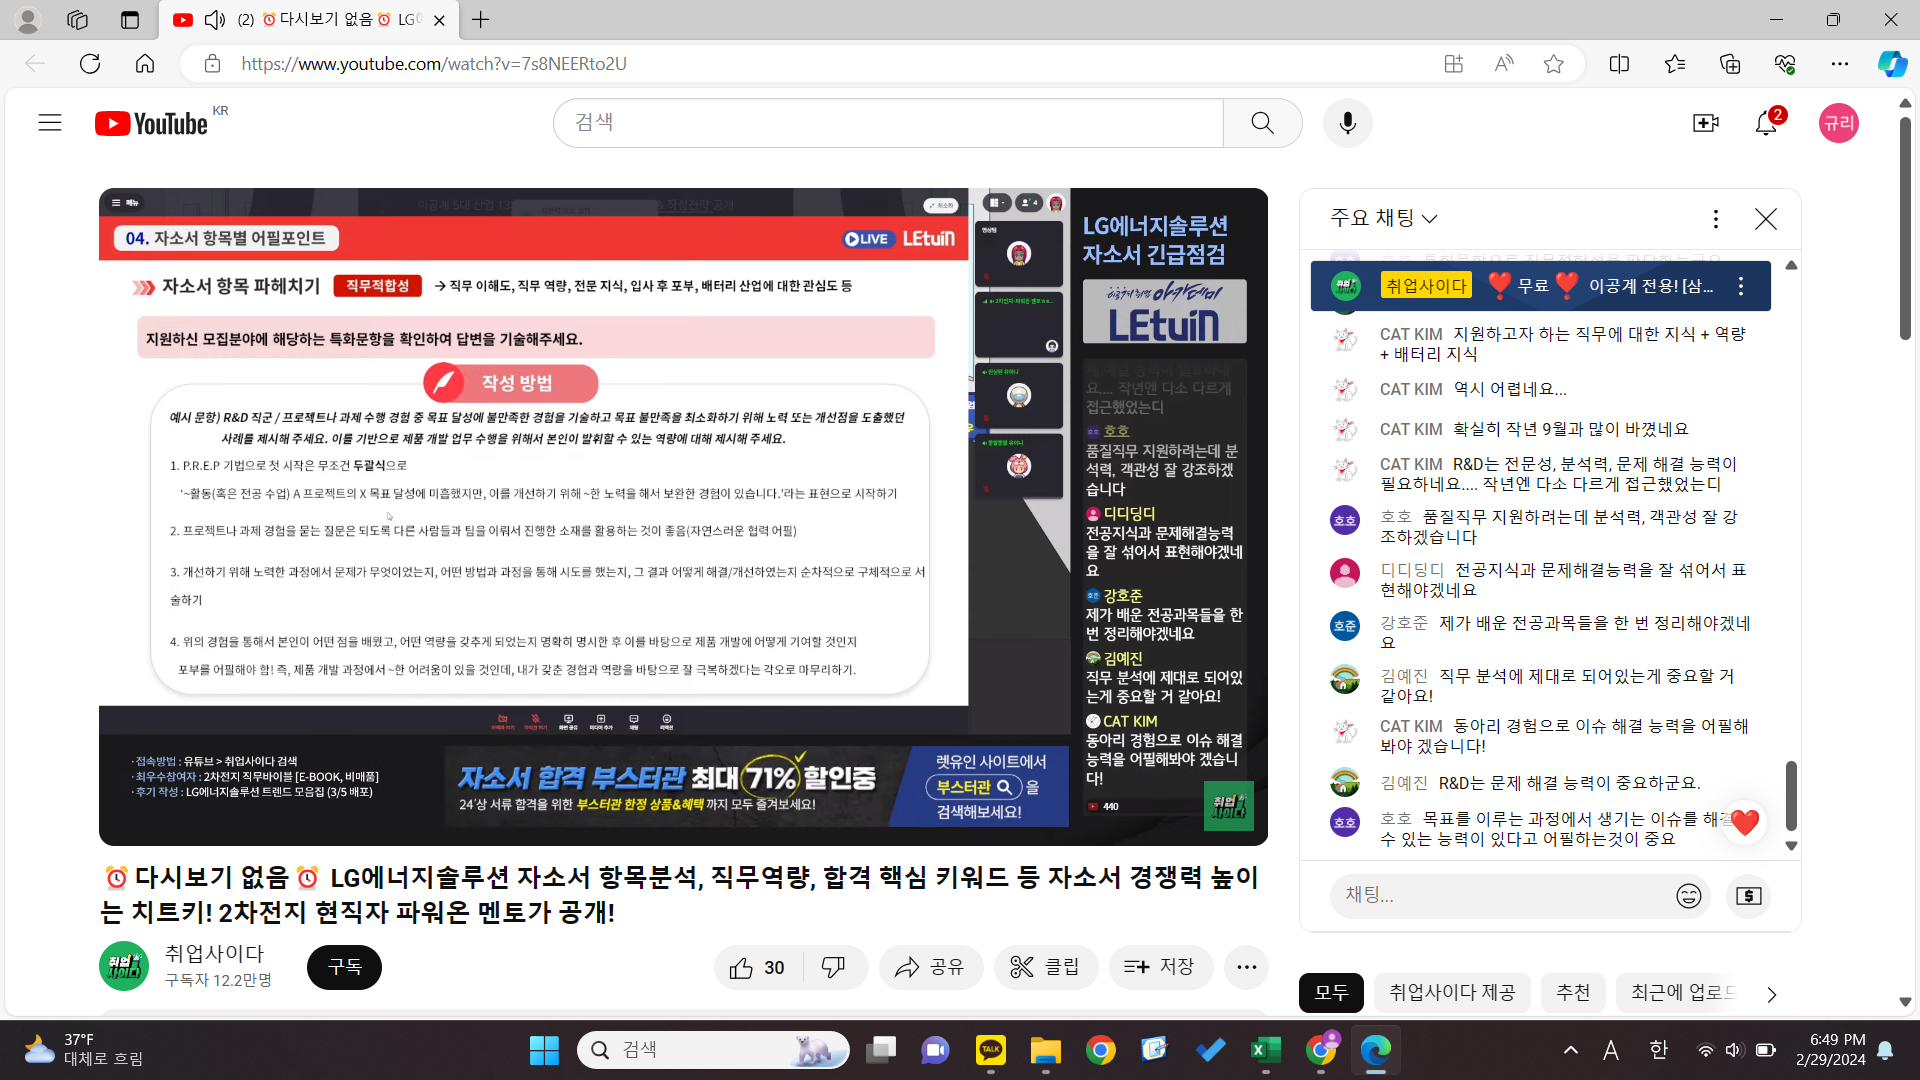Open a new browser tab

click(x=481, y=20)
